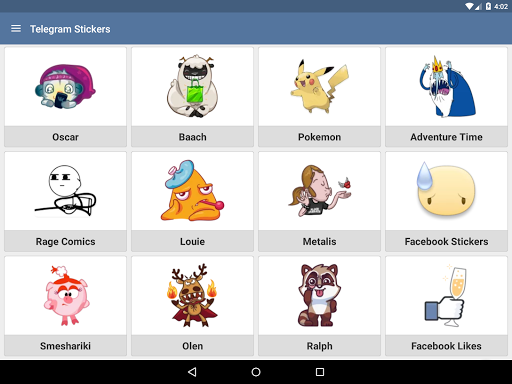Select the Metalis sticker pack image

point(319,191)
